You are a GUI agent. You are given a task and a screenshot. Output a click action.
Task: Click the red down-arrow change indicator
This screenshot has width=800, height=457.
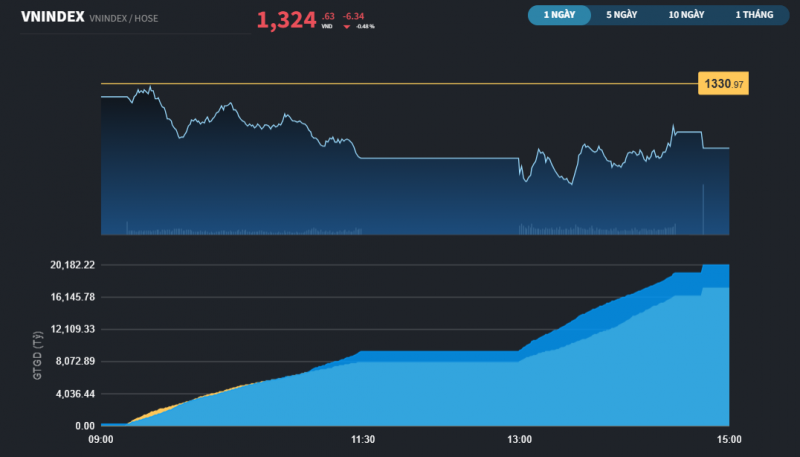[347, 27]
